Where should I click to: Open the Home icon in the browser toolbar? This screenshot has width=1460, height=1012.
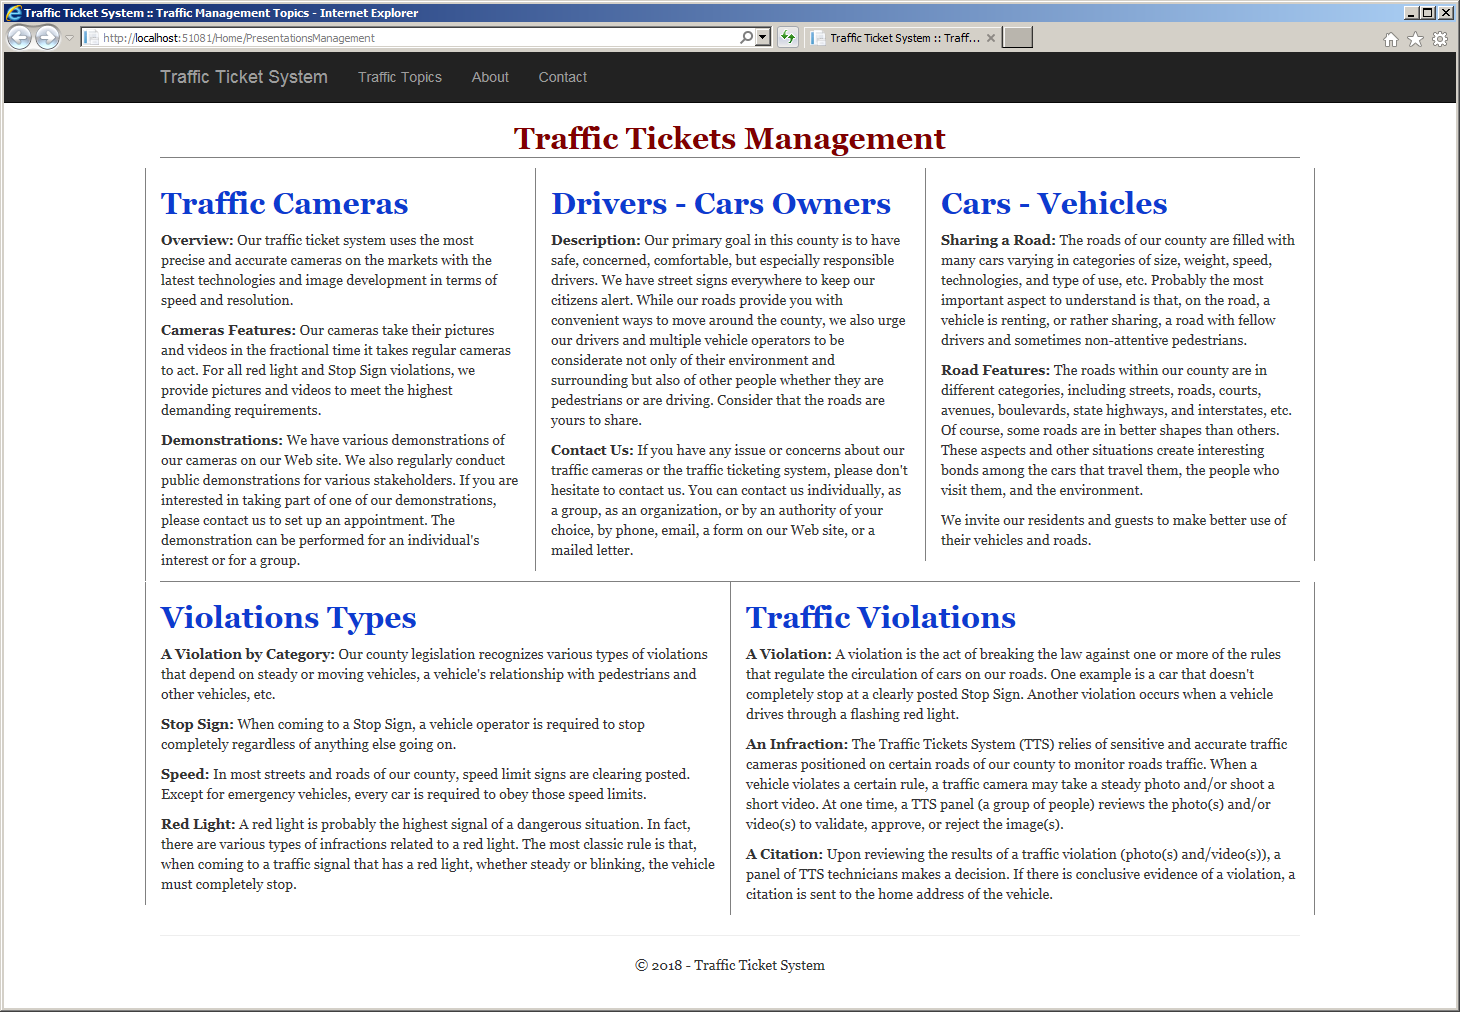(1390, 39)
